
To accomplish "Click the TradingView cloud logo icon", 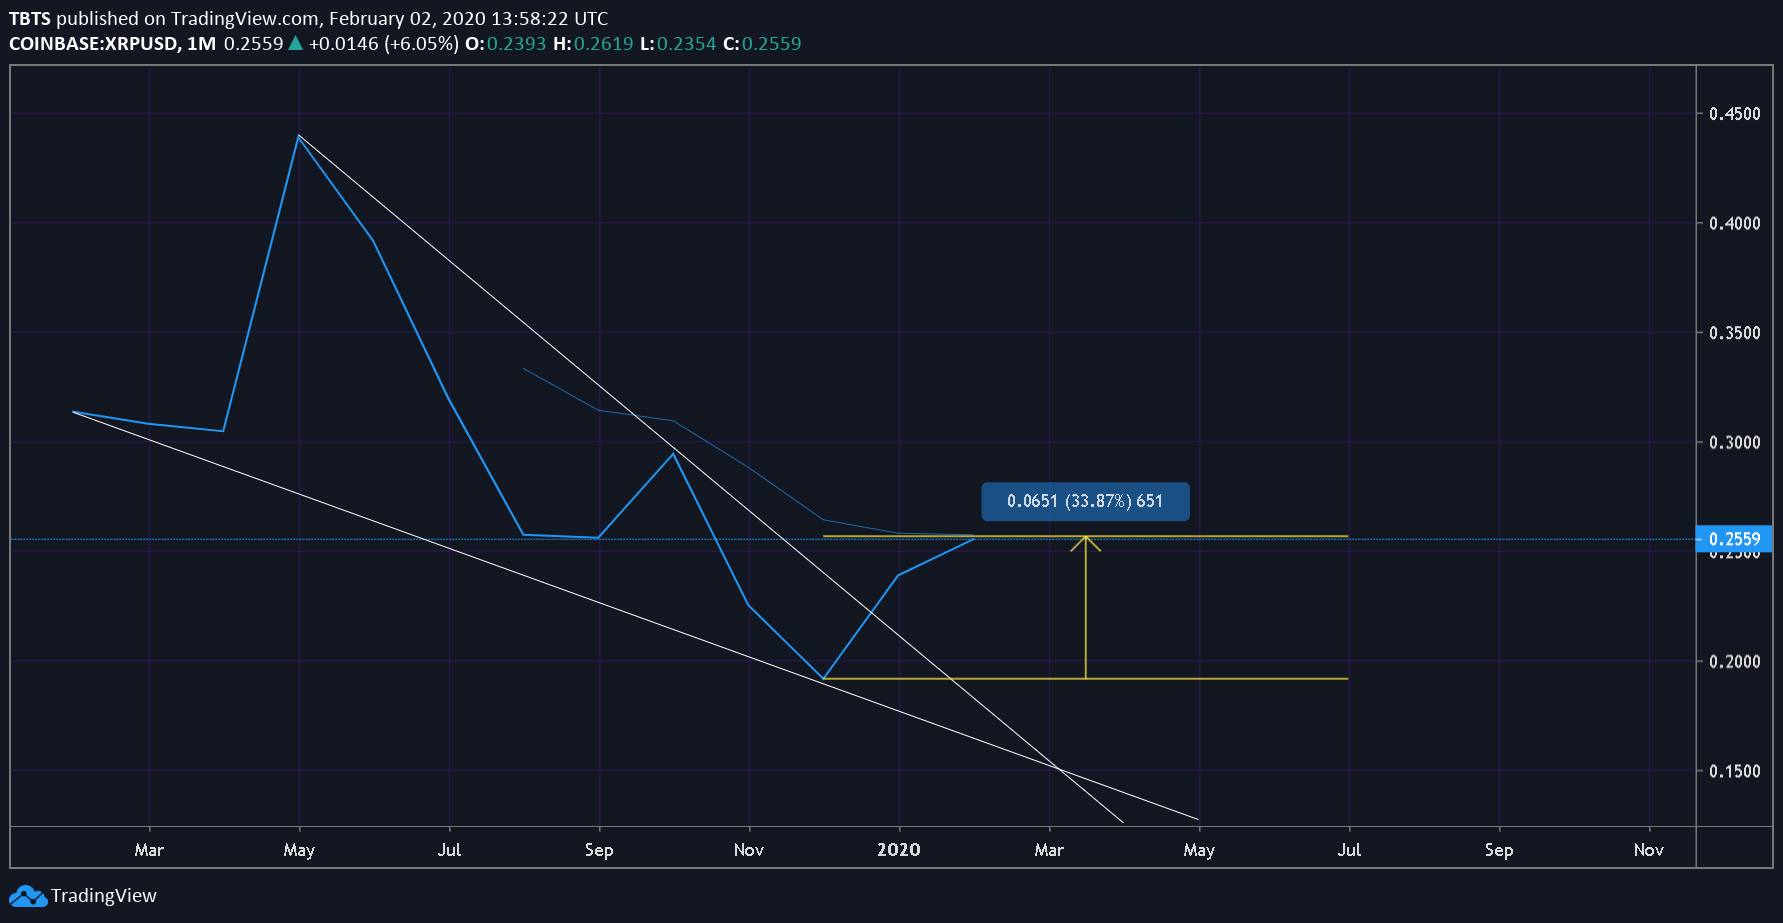I will pos(28,895).
